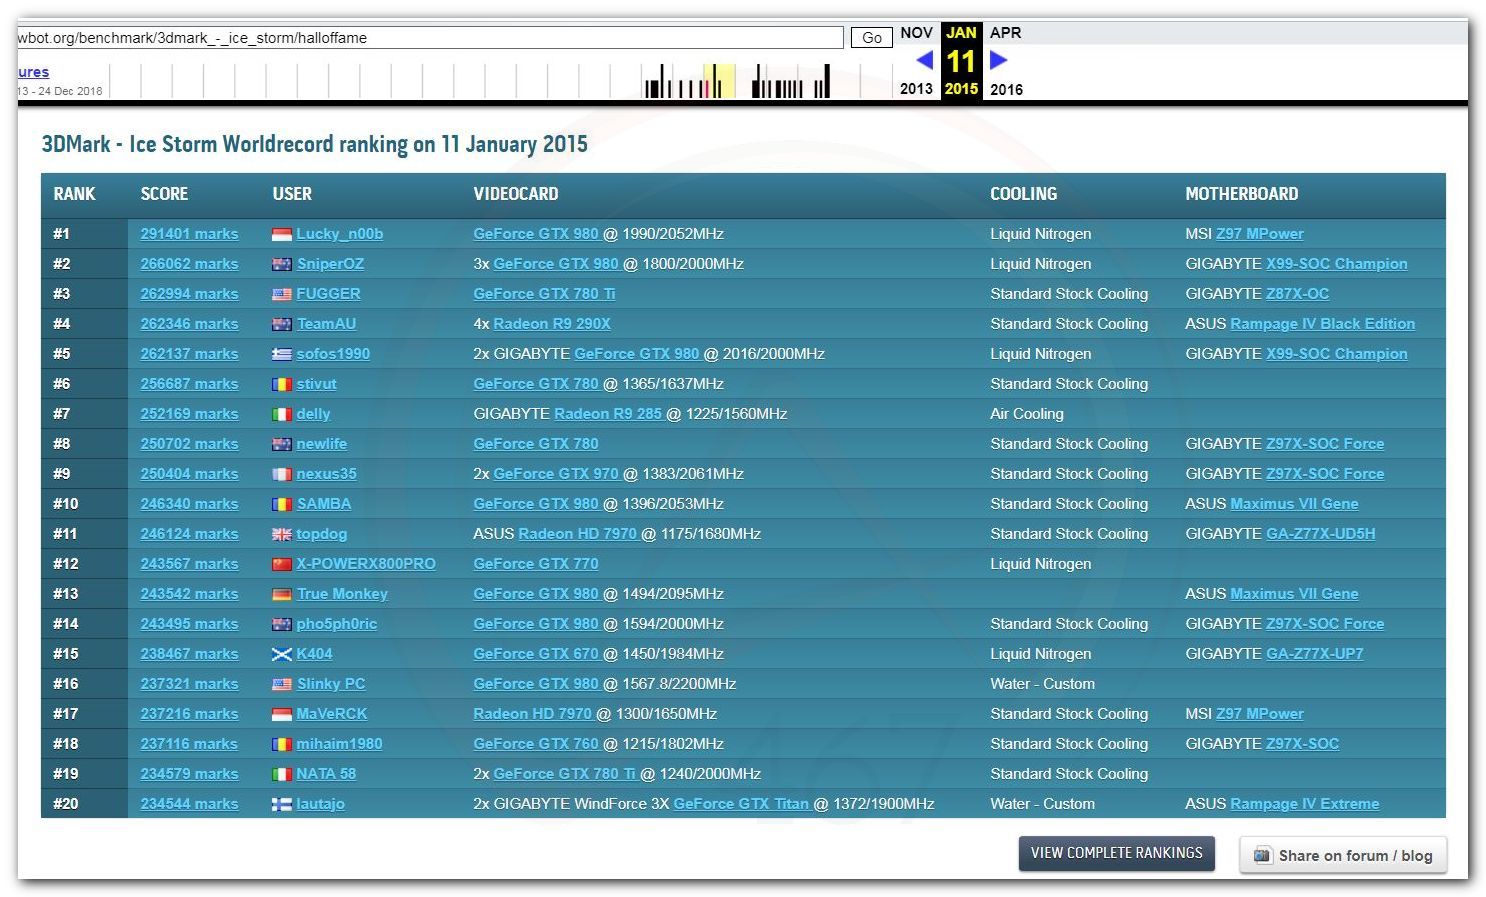Click in the Wayback URL input field
This screenshot has height=897, width=1486.
pos(430,38)
